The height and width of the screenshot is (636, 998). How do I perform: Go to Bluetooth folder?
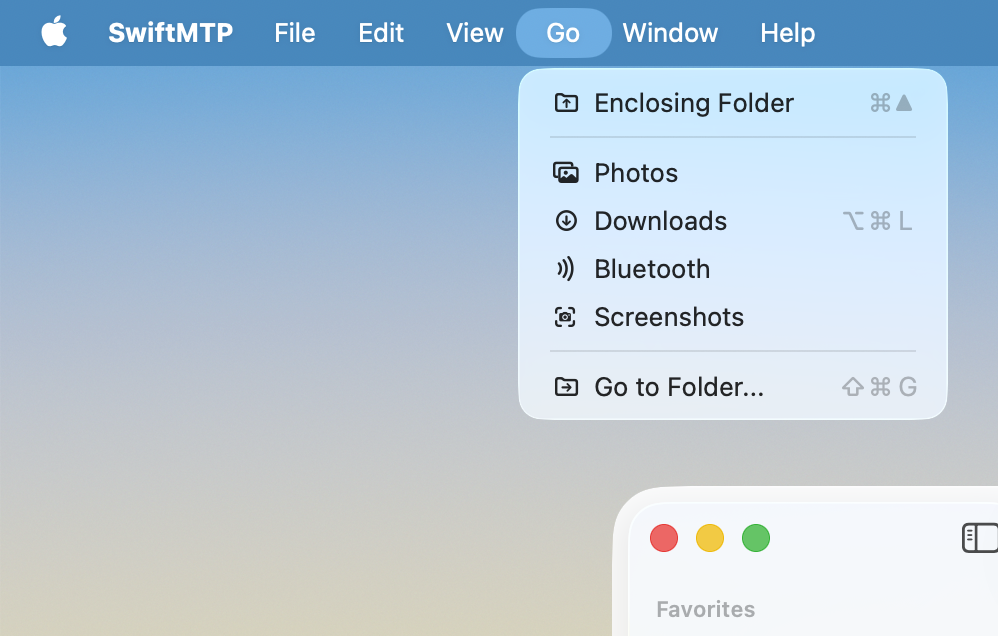point(733,269)
